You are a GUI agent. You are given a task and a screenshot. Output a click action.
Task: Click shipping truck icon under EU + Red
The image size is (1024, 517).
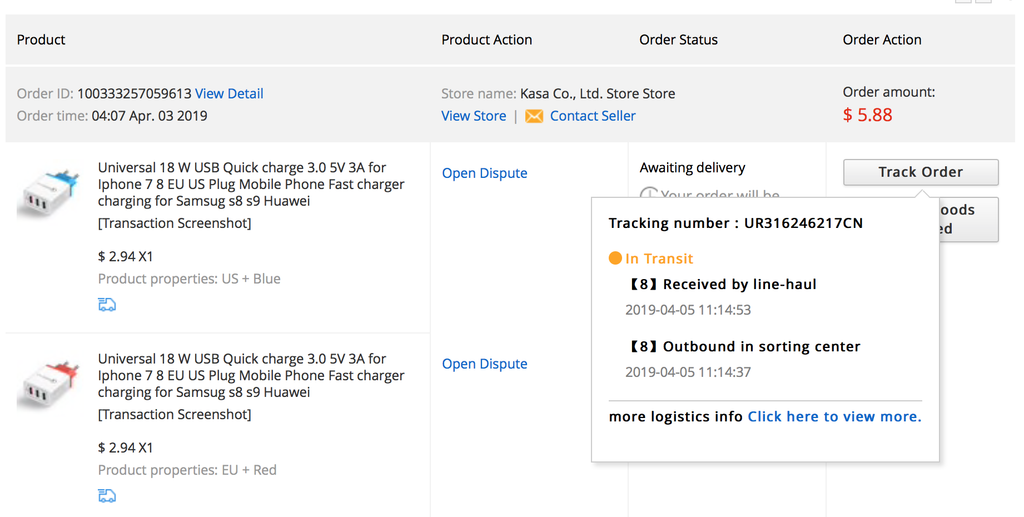coord(107,495)
